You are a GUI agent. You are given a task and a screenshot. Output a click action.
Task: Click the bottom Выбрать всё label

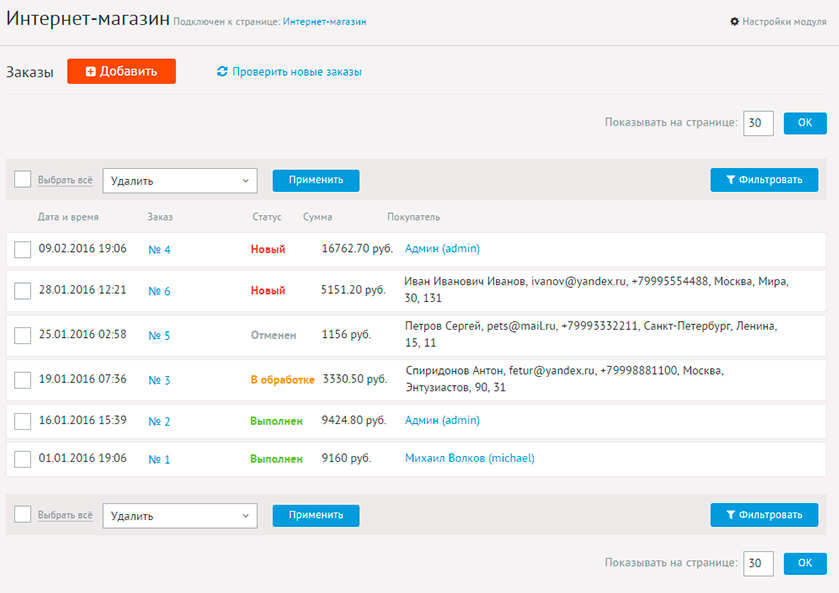65,515
